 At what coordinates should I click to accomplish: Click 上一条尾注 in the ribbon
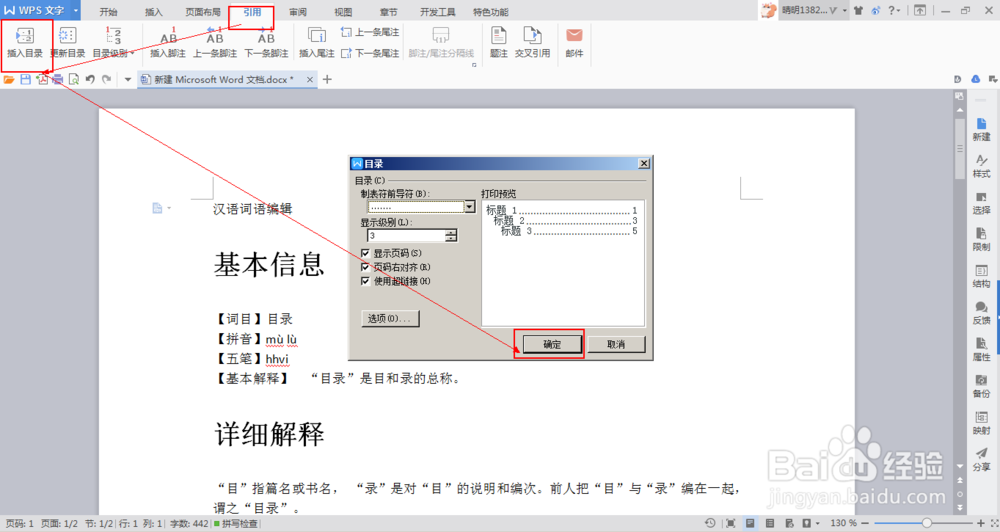click(371, 32)
